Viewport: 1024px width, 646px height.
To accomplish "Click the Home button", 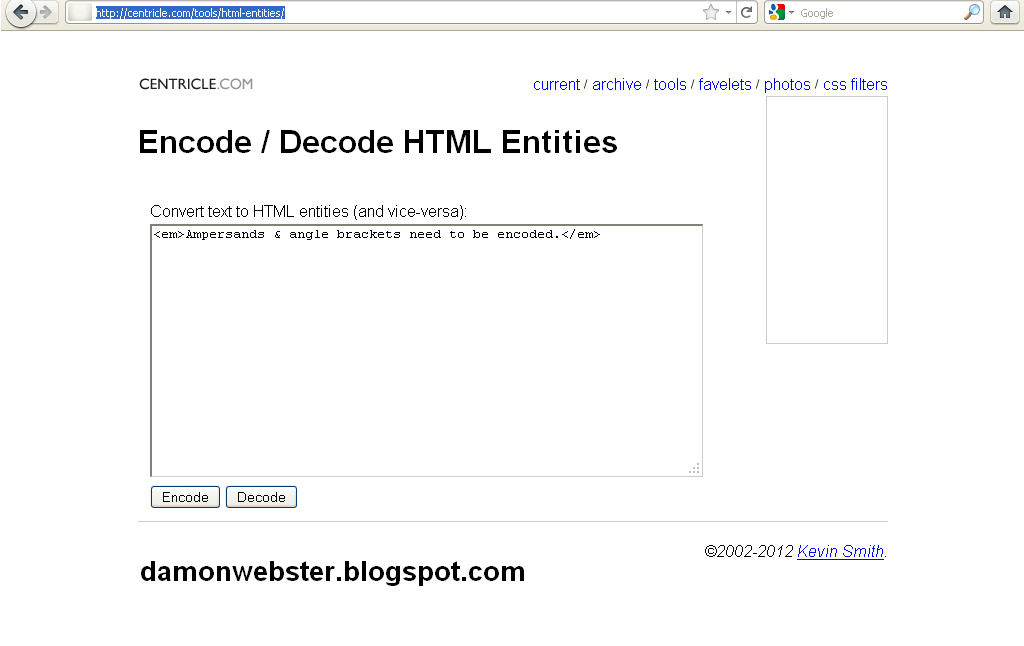I will tap(1004, 13).
